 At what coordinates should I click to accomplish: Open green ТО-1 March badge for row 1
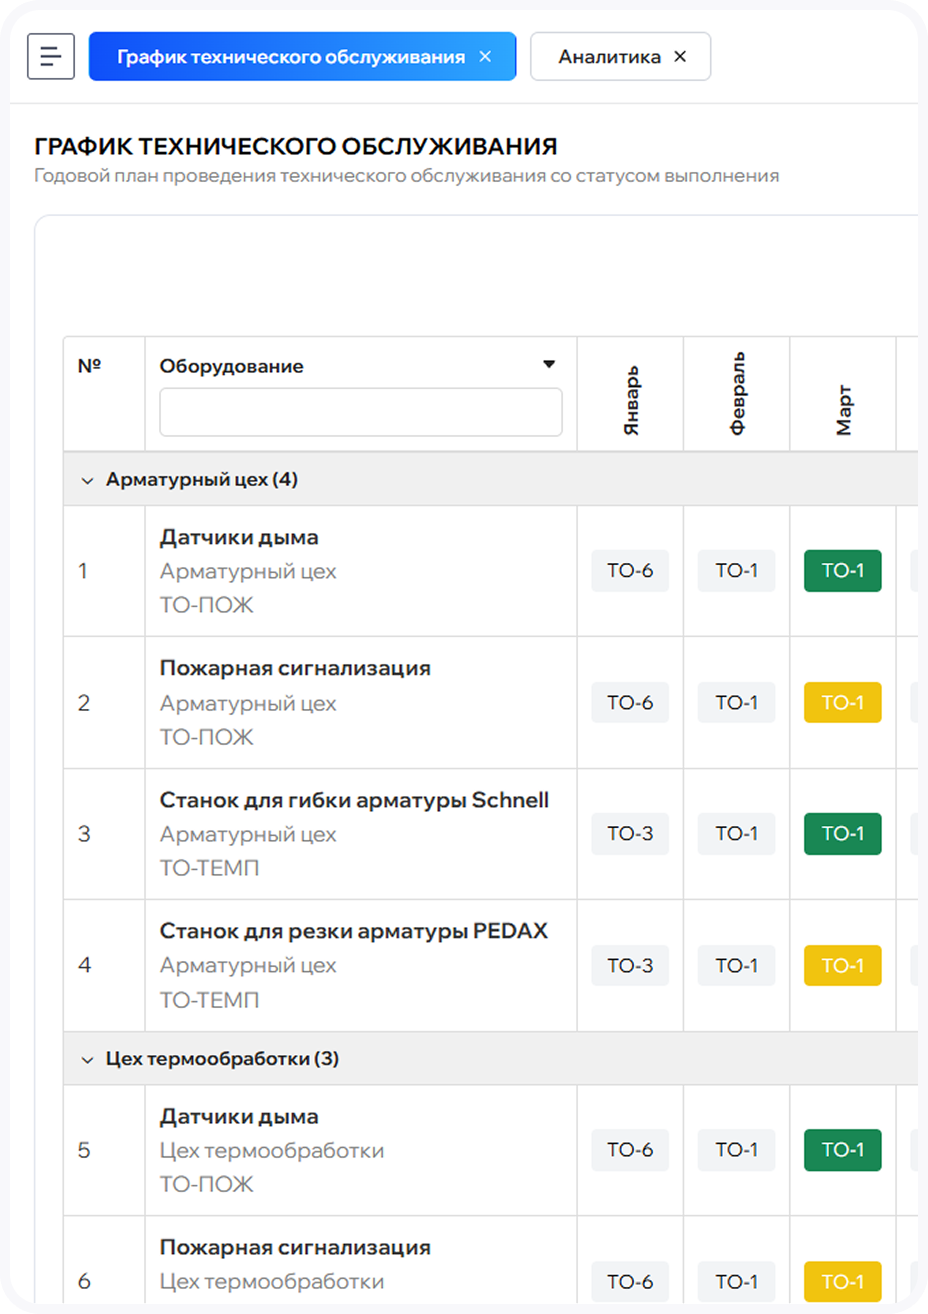click(x=842, y=571)
